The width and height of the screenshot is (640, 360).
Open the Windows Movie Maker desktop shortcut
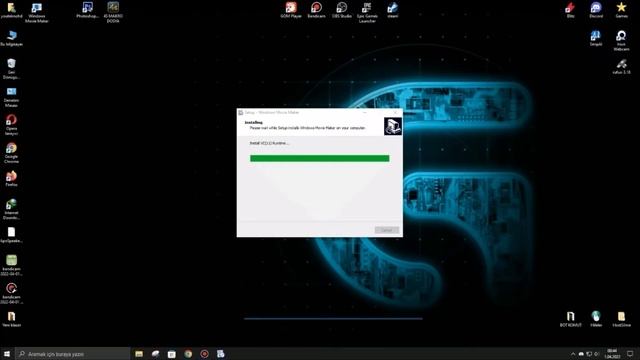[x=37, y=12]
